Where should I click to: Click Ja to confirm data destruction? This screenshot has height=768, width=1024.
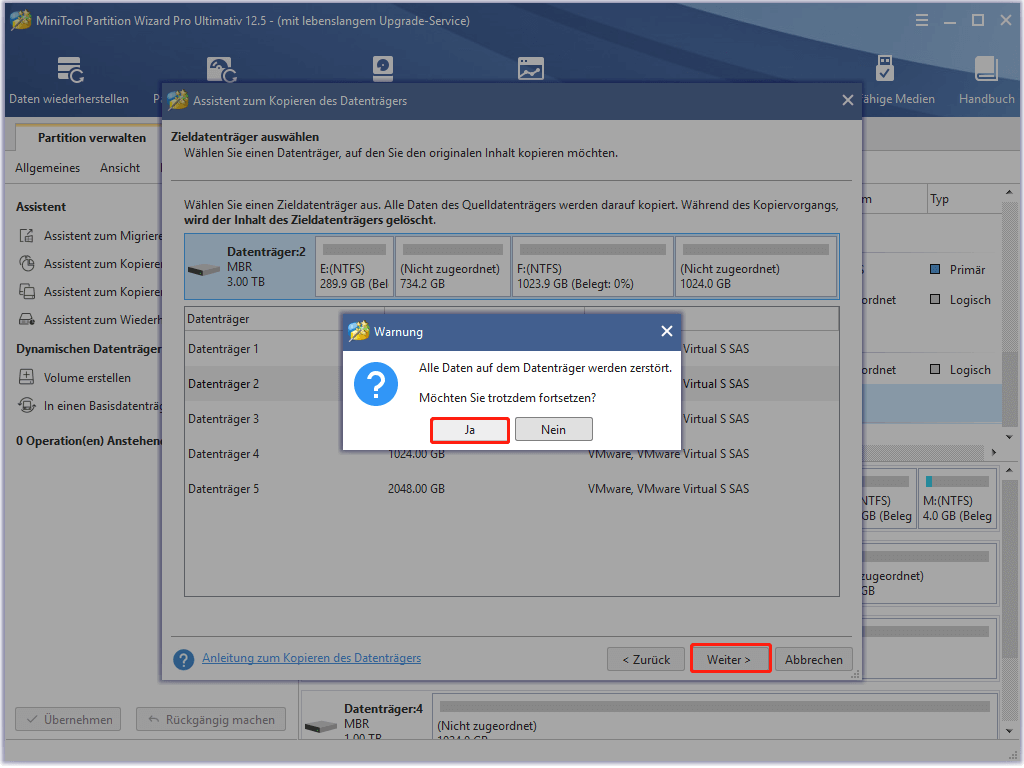[470, 430]
